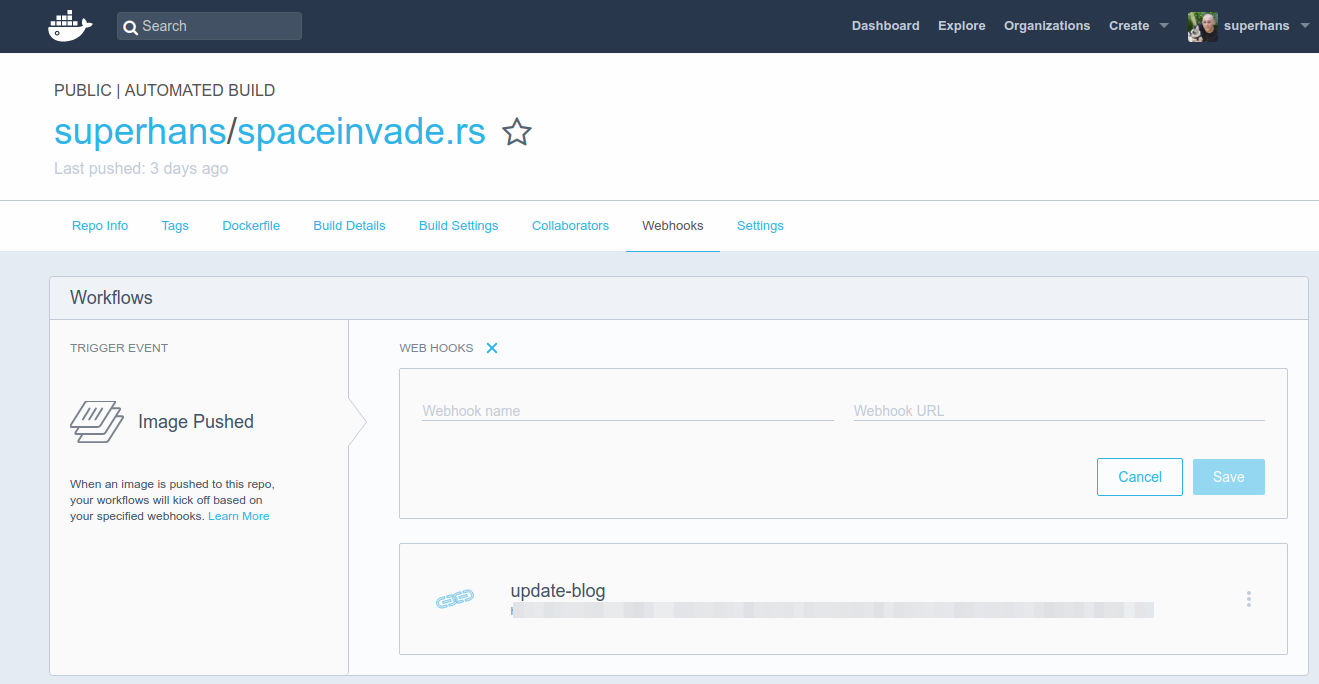Switch to Build Details tab

click(349, 226)
